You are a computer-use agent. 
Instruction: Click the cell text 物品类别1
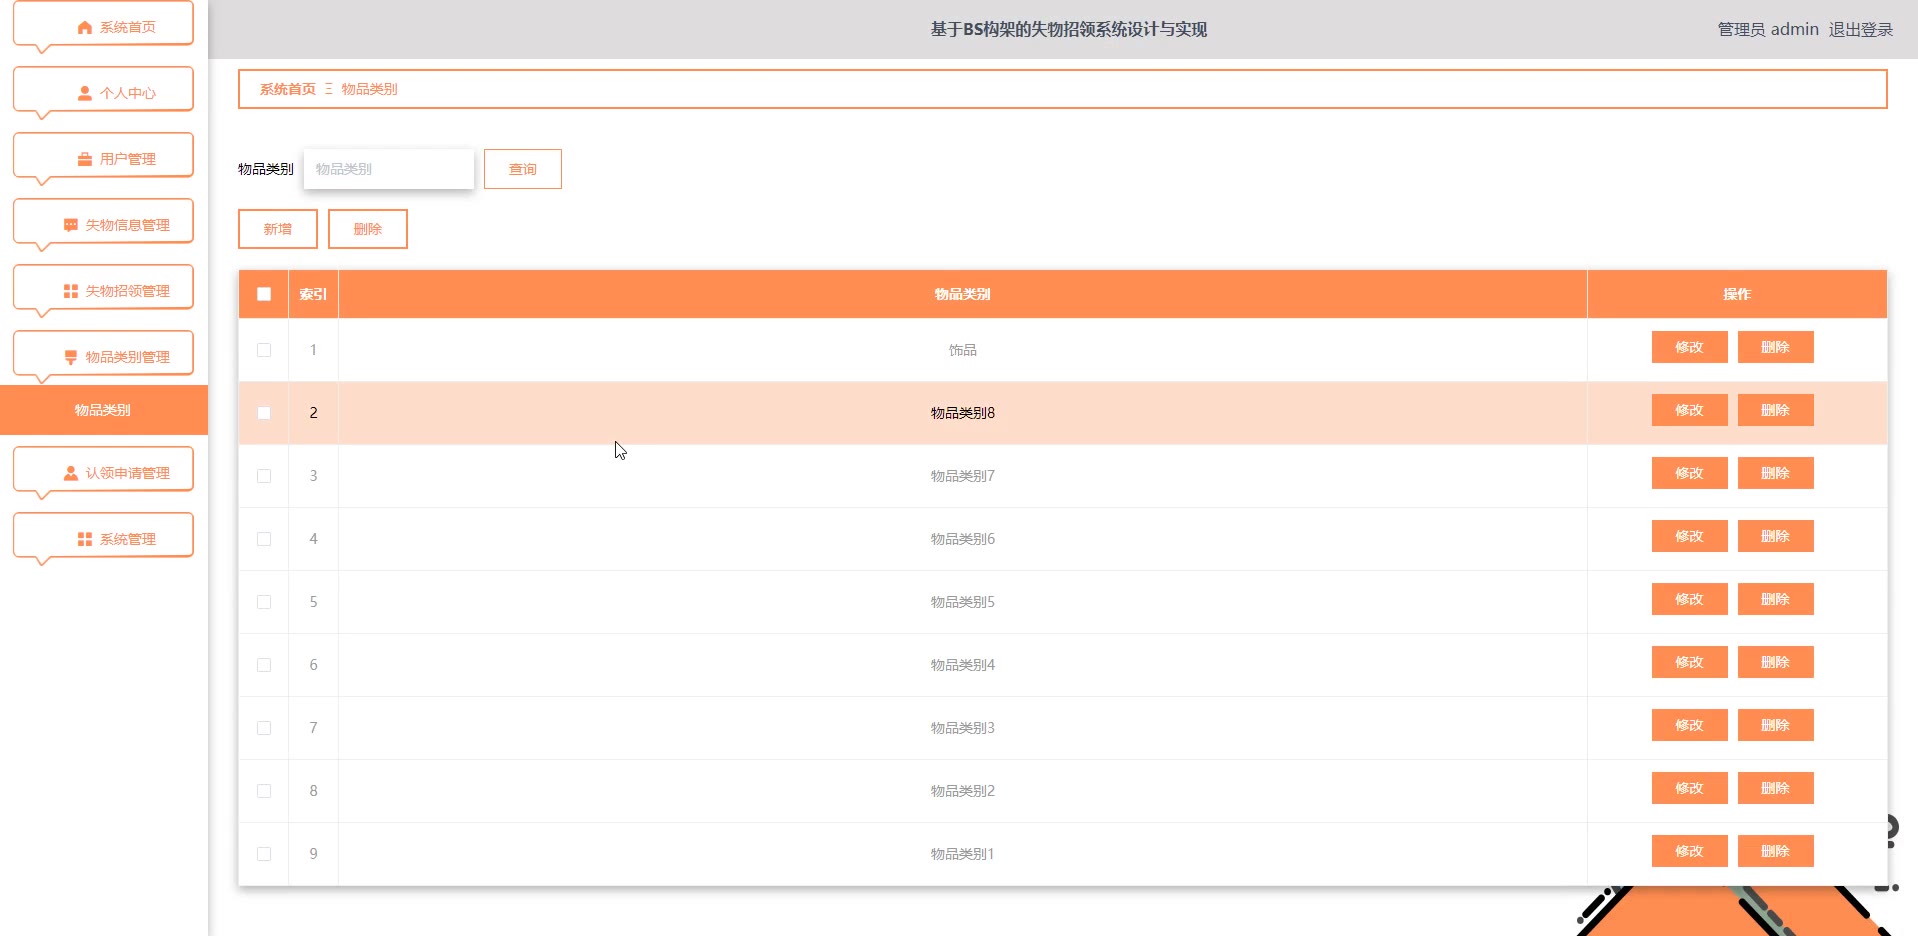coord(963,854)
